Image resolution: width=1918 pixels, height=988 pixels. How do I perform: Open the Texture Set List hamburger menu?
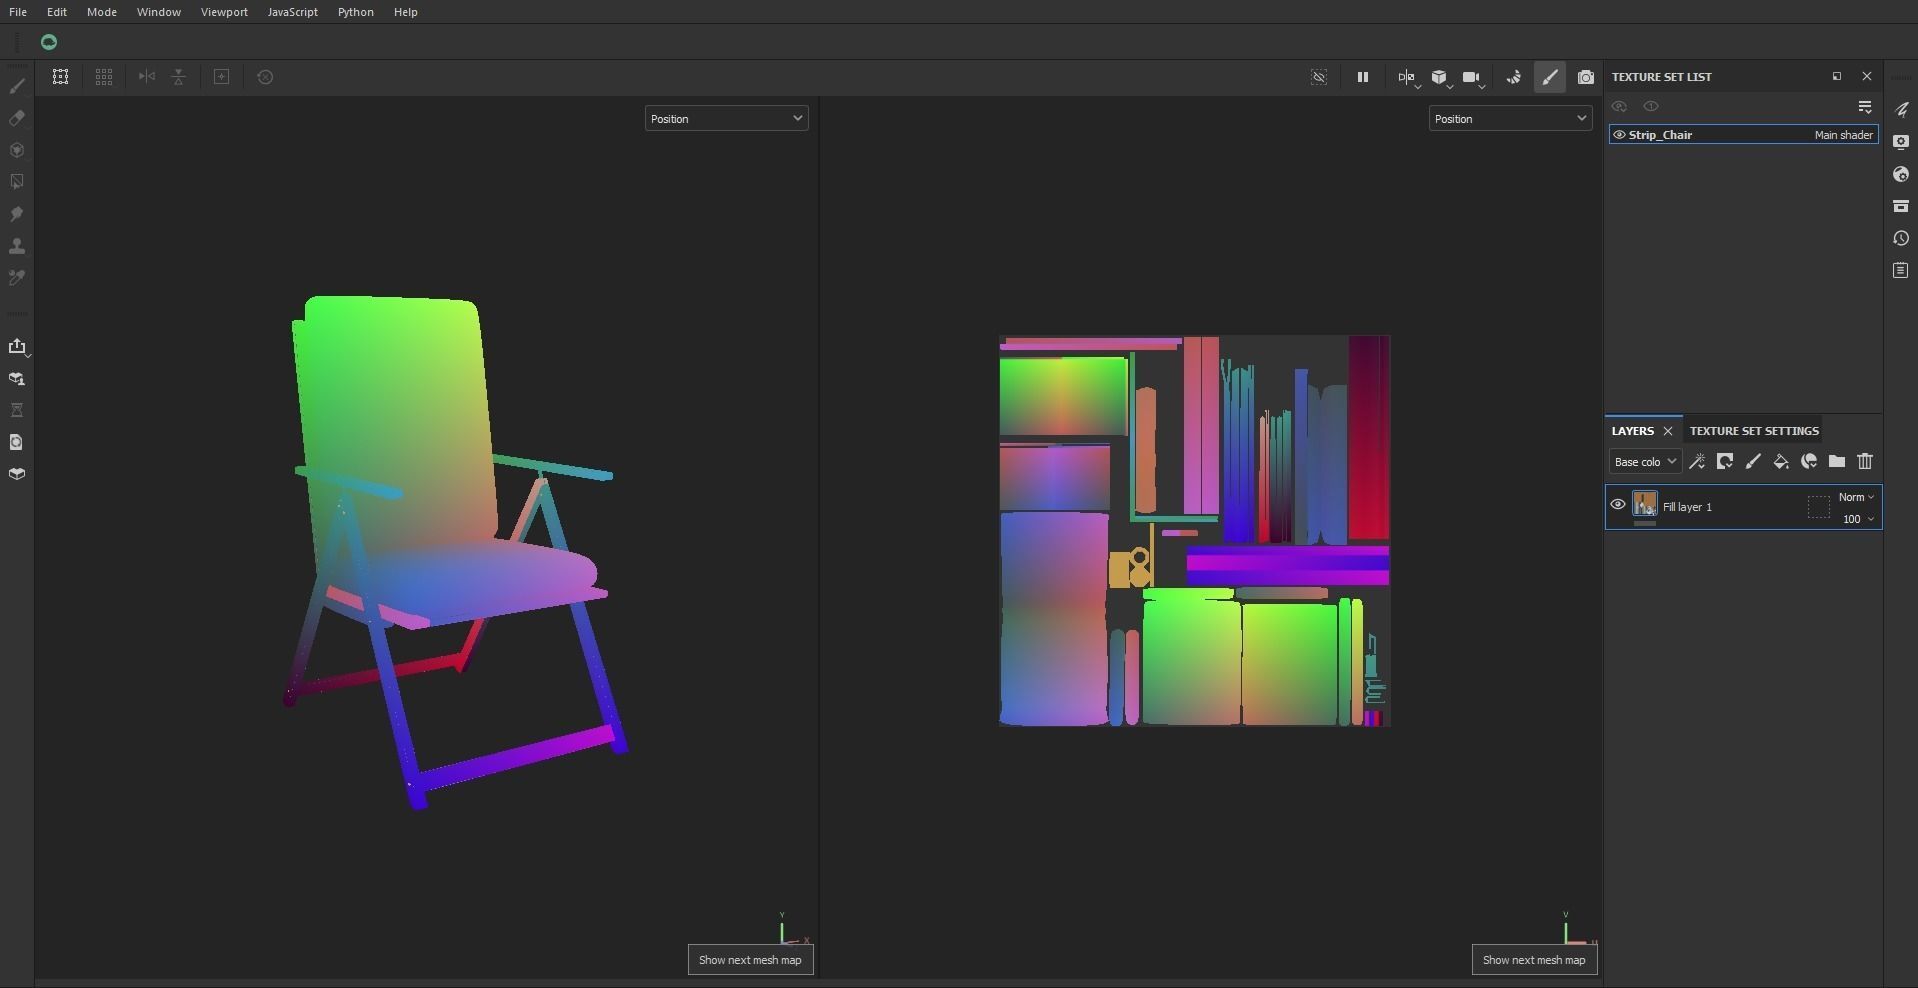point(1865,106)
